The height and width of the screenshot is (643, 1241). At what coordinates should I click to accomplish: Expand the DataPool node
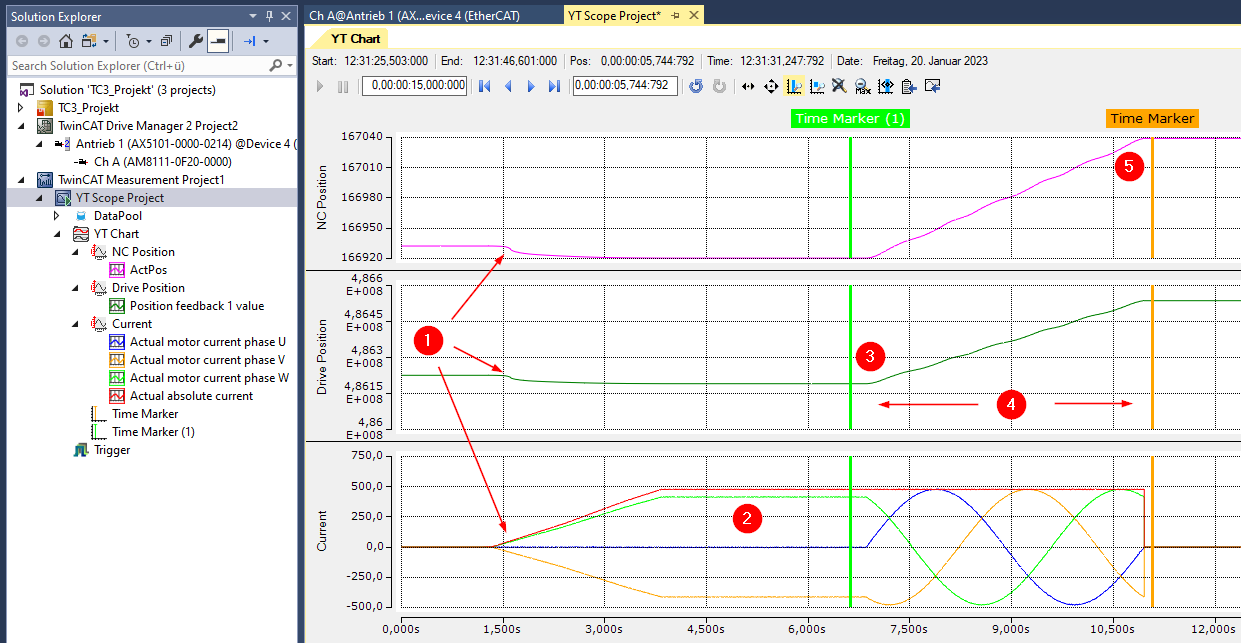tap(57, 216)
